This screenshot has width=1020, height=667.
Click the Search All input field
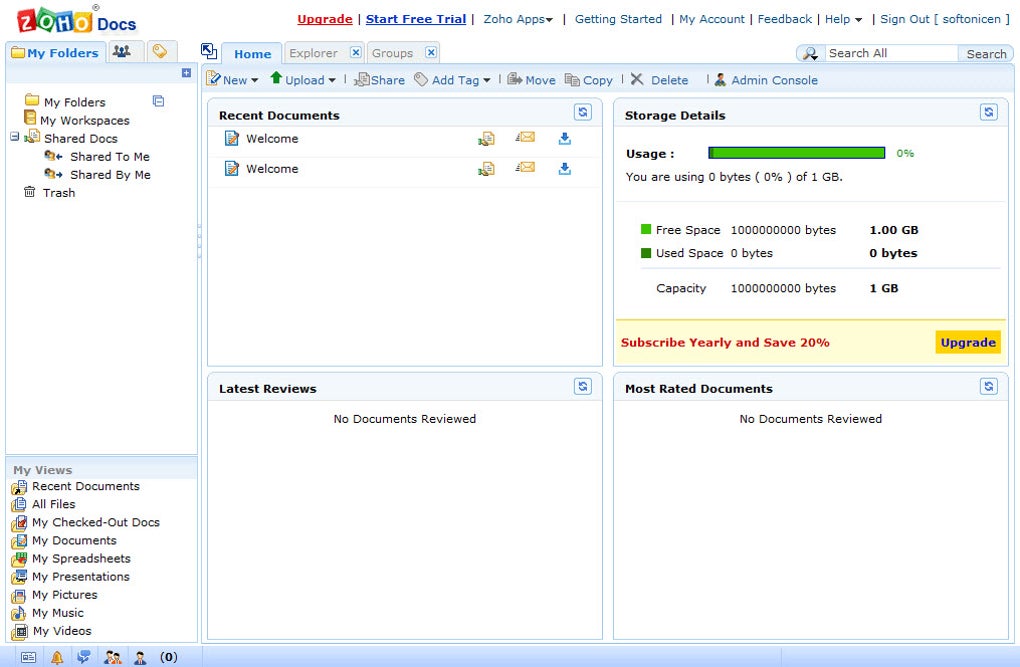click(x=891, y=53)
